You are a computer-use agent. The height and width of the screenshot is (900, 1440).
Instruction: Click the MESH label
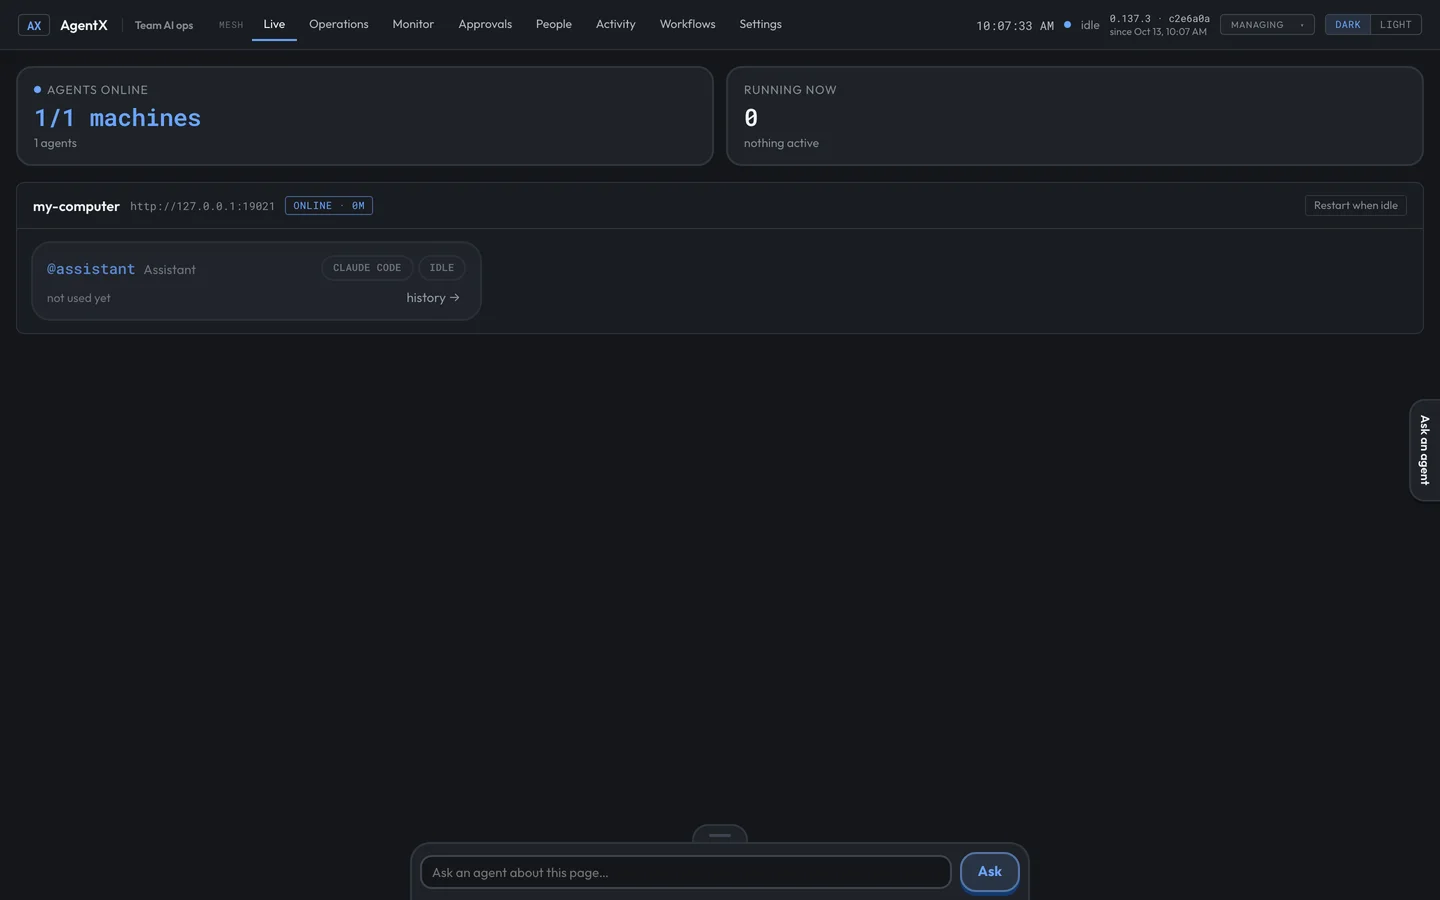point(231,25)
